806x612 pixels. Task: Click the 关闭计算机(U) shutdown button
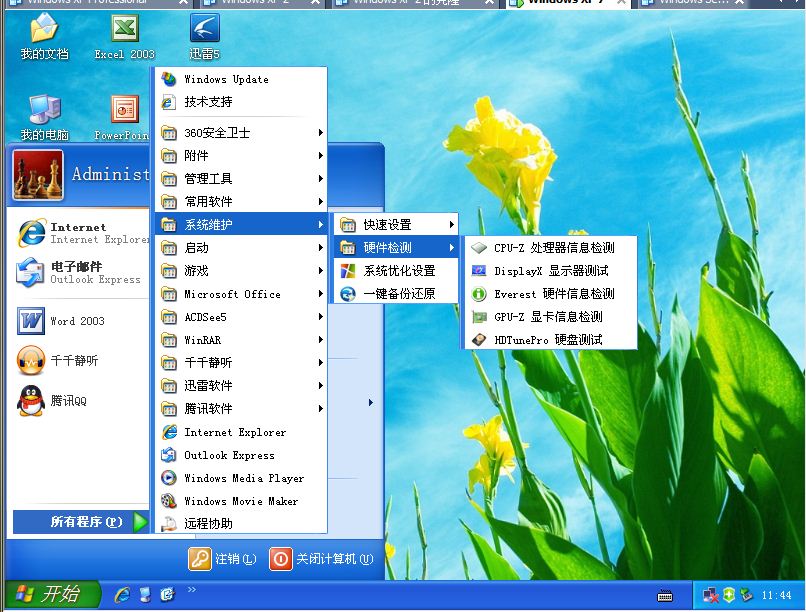[x=322, y=559]
